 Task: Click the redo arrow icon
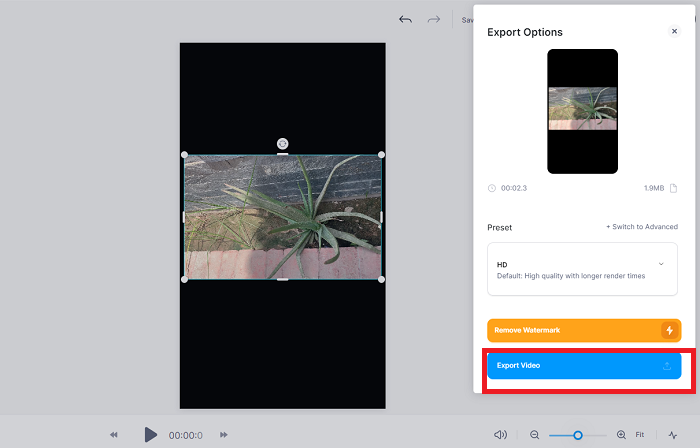pos(433,19)
